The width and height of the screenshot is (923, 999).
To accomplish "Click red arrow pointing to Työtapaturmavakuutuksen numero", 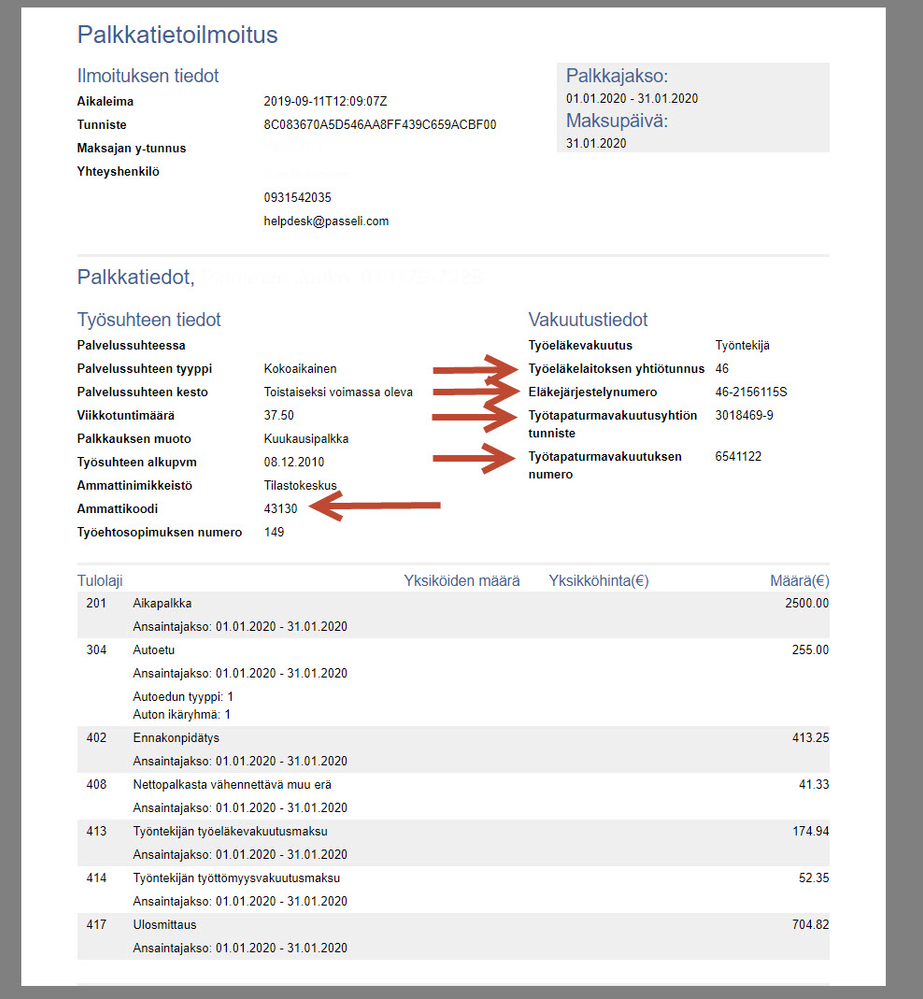I will [472, 458].
